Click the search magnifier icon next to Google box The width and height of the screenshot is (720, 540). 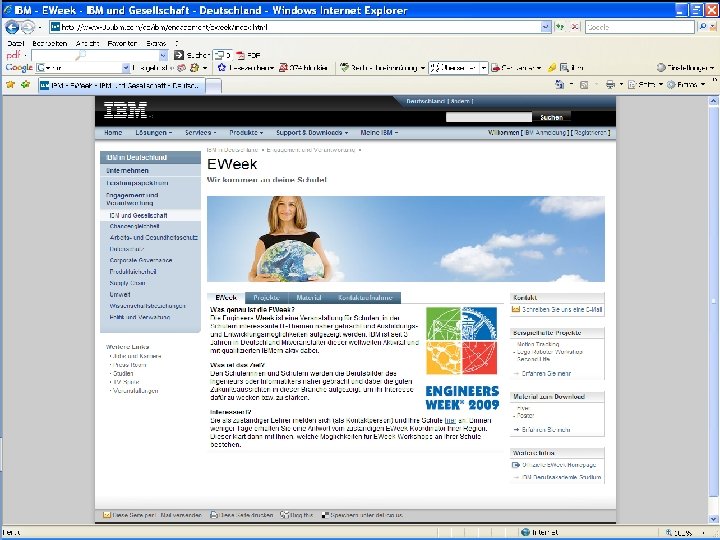[703, 27]
